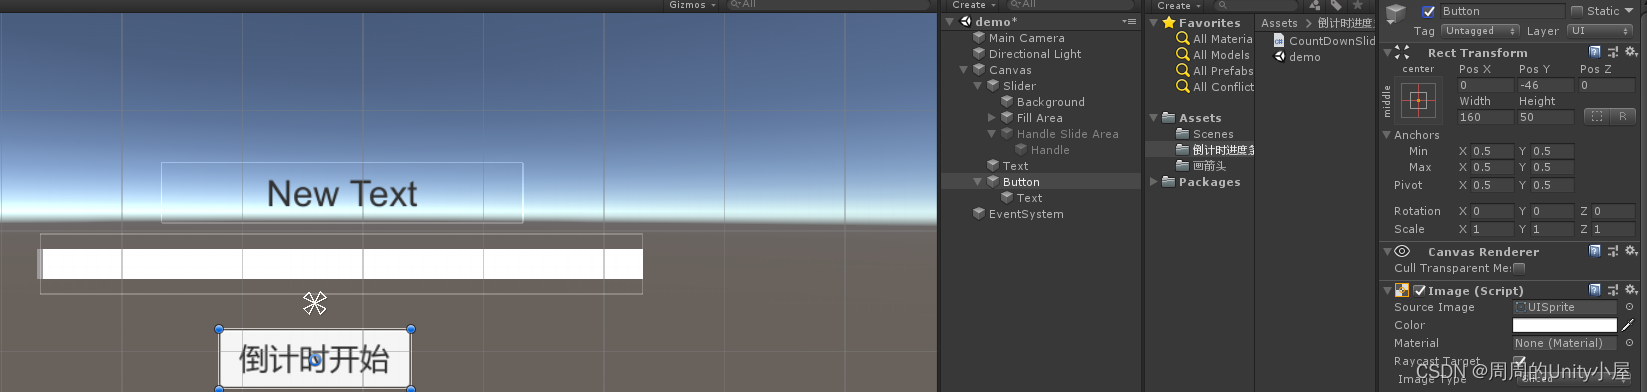Open the Scenes folder in Project
The image size is (1647, 392).
click(1204, 134)
